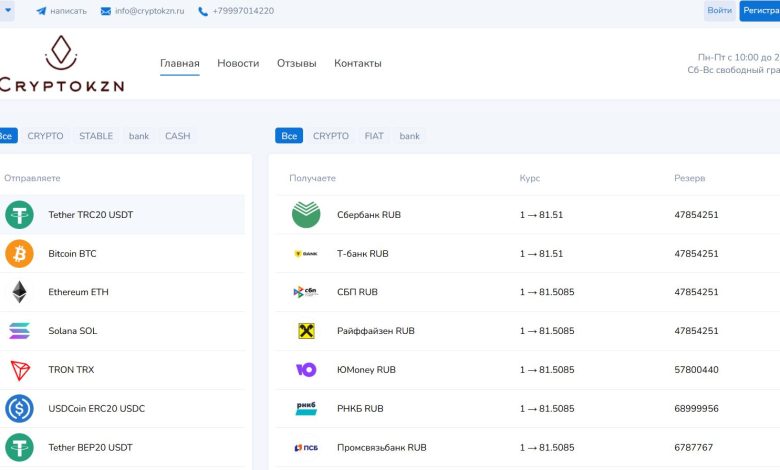Select Bitcoin BTC to send
Image resolution: width=780 pixels, height=470 pixels.
(122, 254)
